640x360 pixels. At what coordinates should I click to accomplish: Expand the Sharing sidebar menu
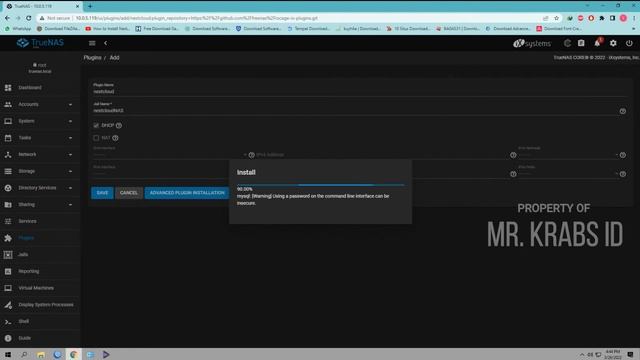(40, 204)
